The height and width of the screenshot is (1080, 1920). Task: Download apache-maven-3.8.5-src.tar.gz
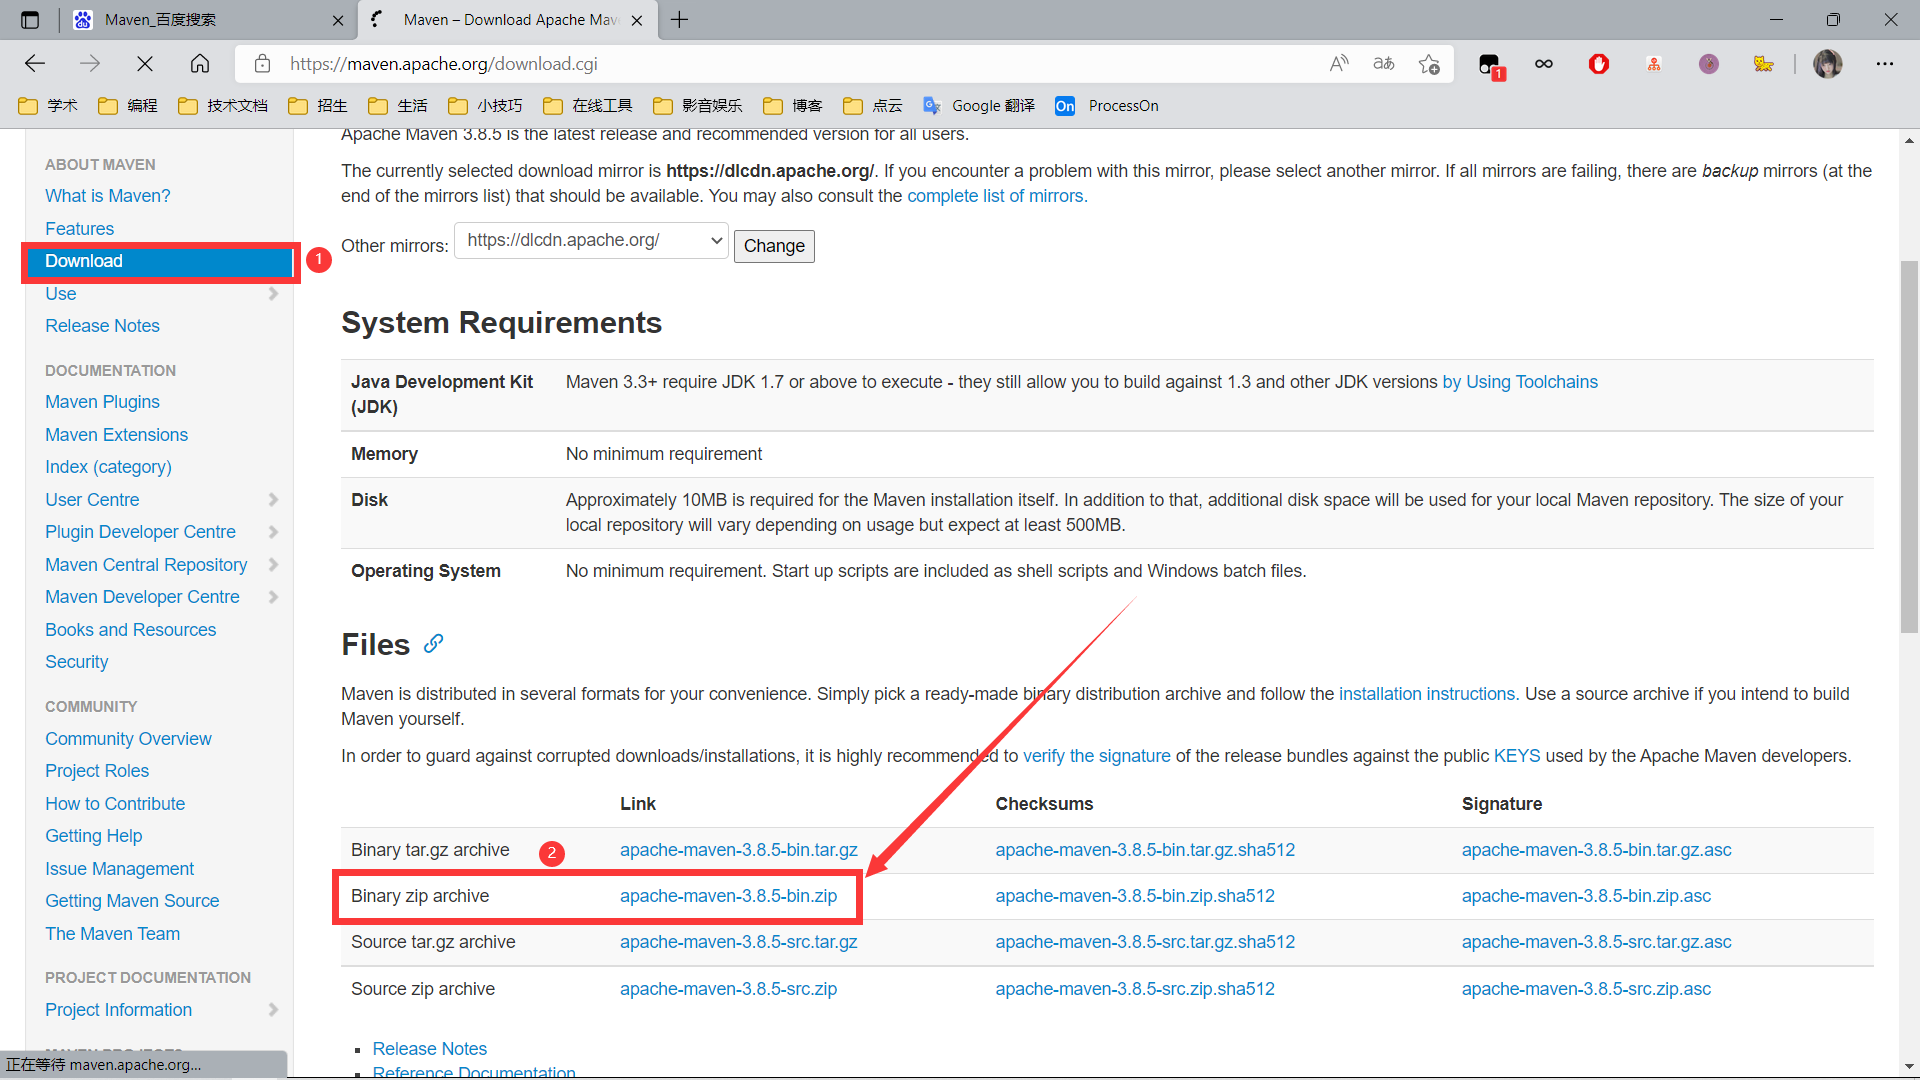pyautogui.click(x=738, y=942)
